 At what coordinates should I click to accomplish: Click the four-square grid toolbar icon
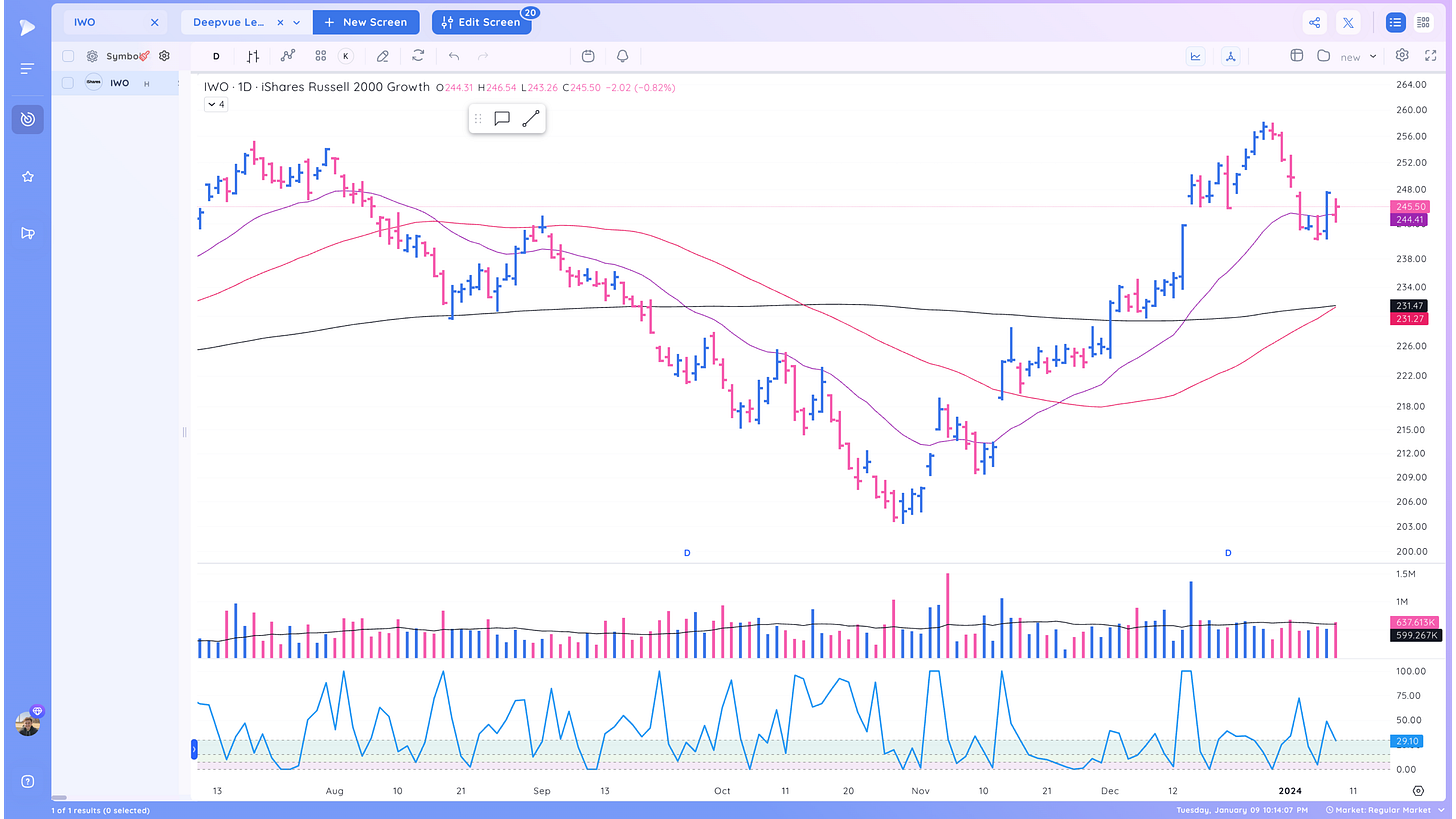(x=320, y=56)
